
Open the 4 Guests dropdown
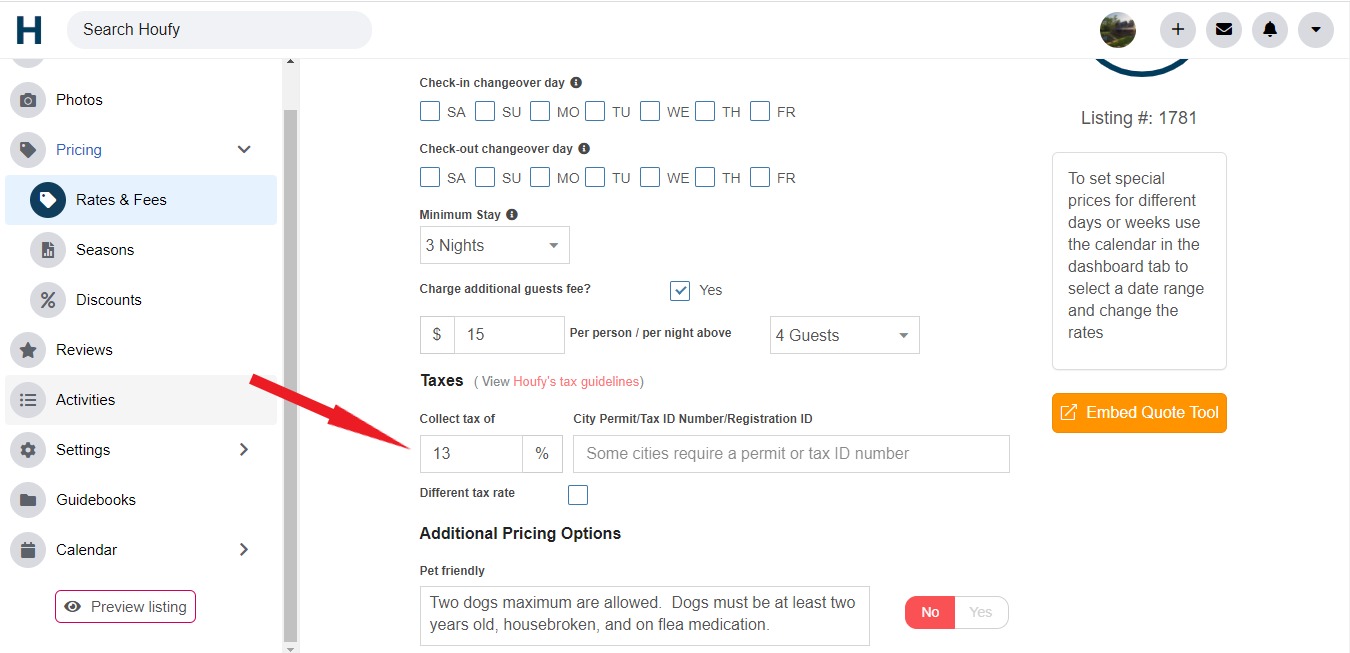[843, 334]
